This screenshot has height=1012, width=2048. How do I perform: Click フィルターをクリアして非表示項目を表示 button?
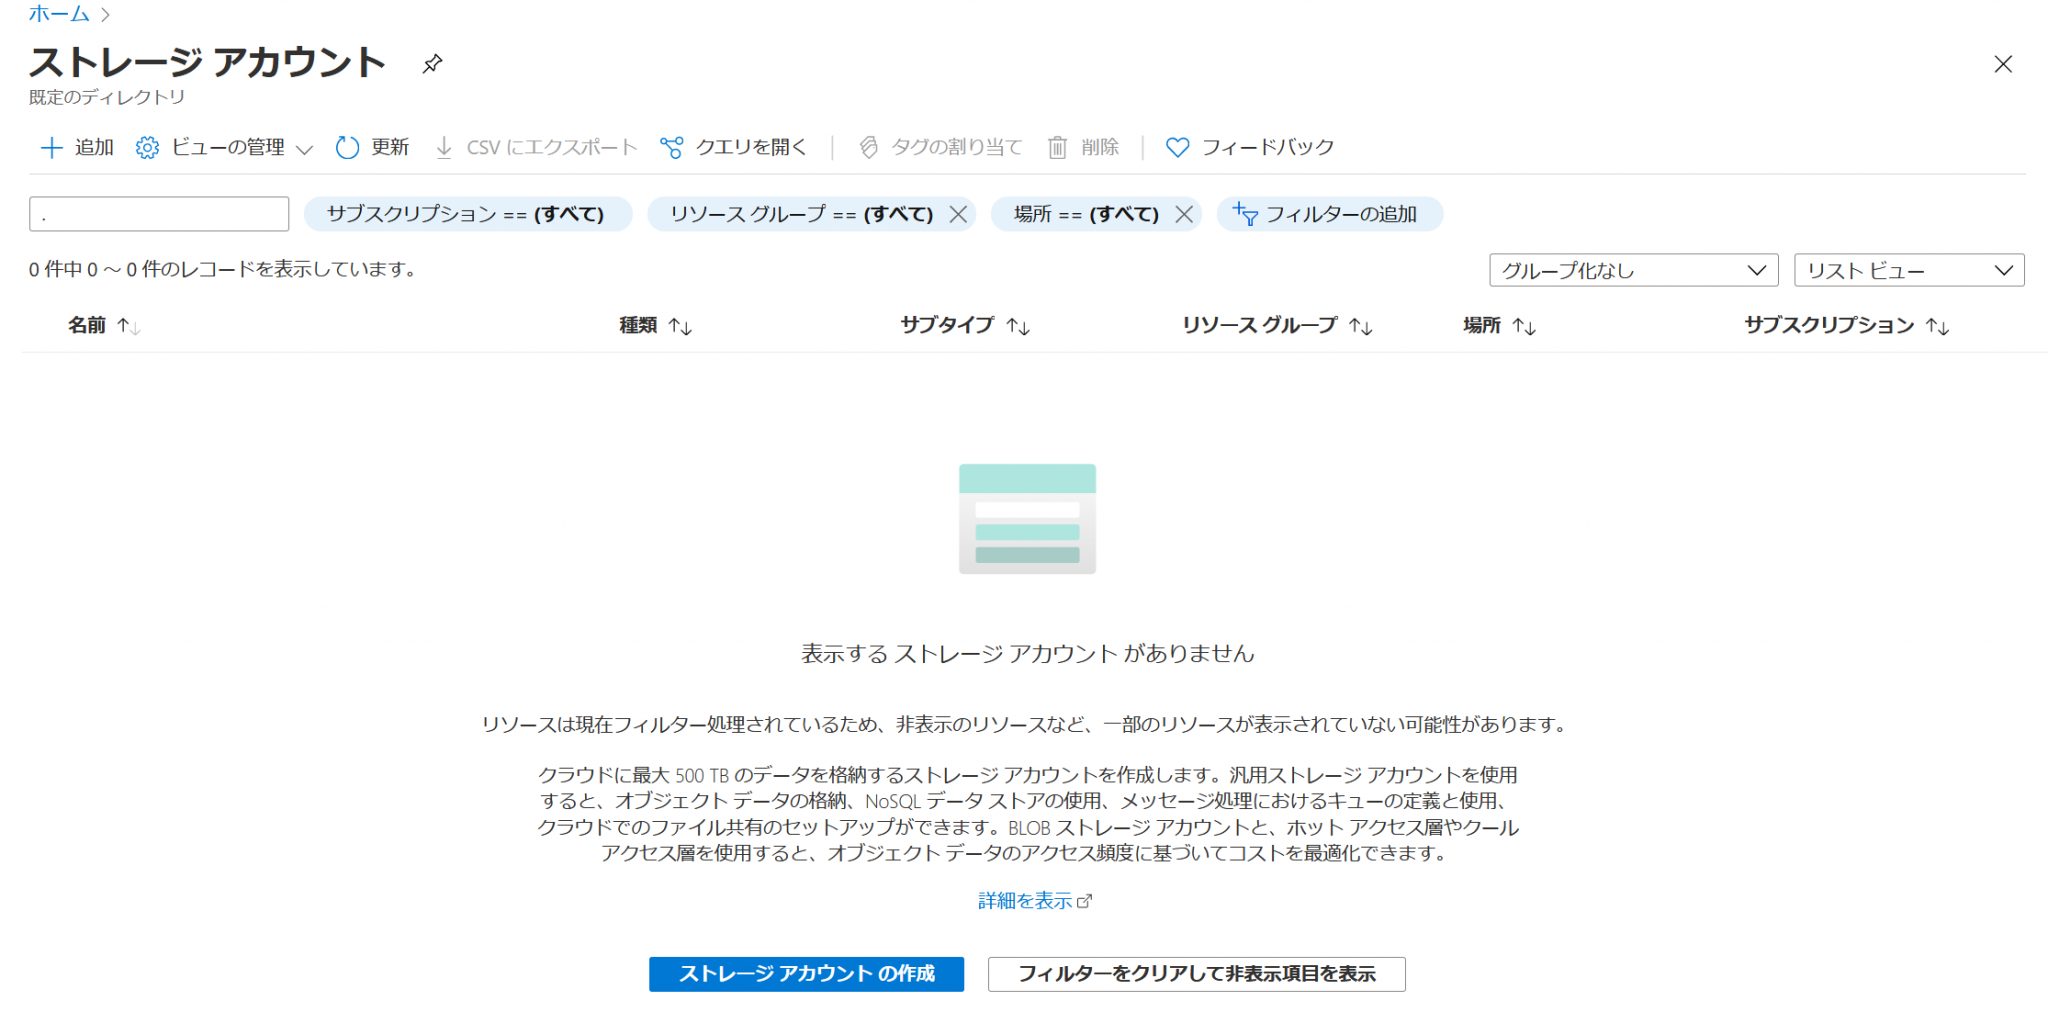tap(1196, 974)
